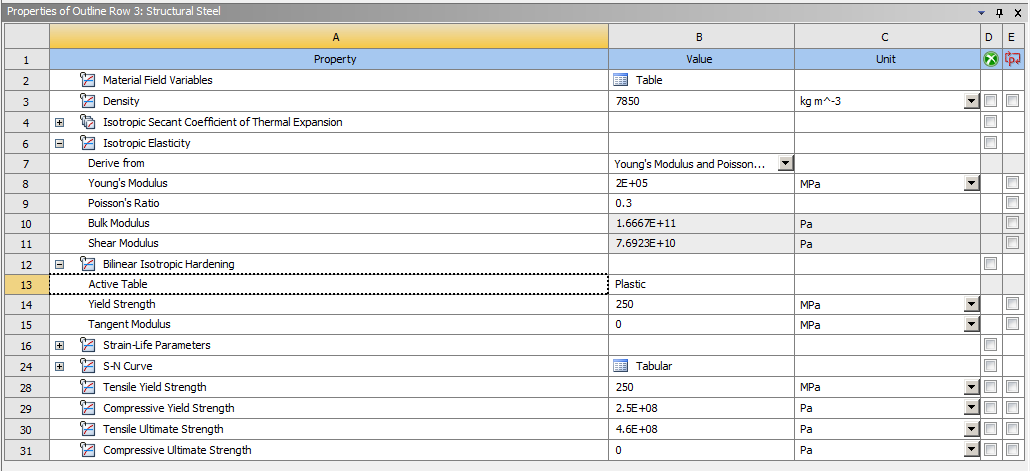Click the Density property icon

click(x=87, y=101)
